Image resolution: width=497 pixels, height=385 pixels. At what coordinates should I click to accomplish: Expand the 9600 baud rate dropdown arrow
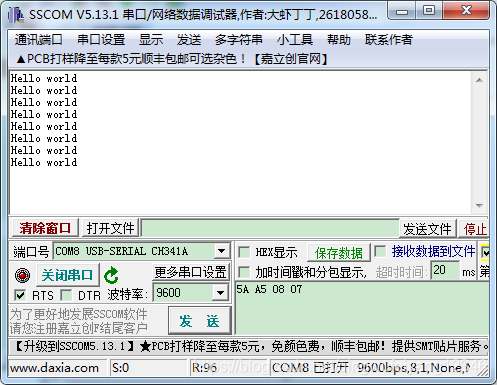pyautogui.click(x=220, y=293)
